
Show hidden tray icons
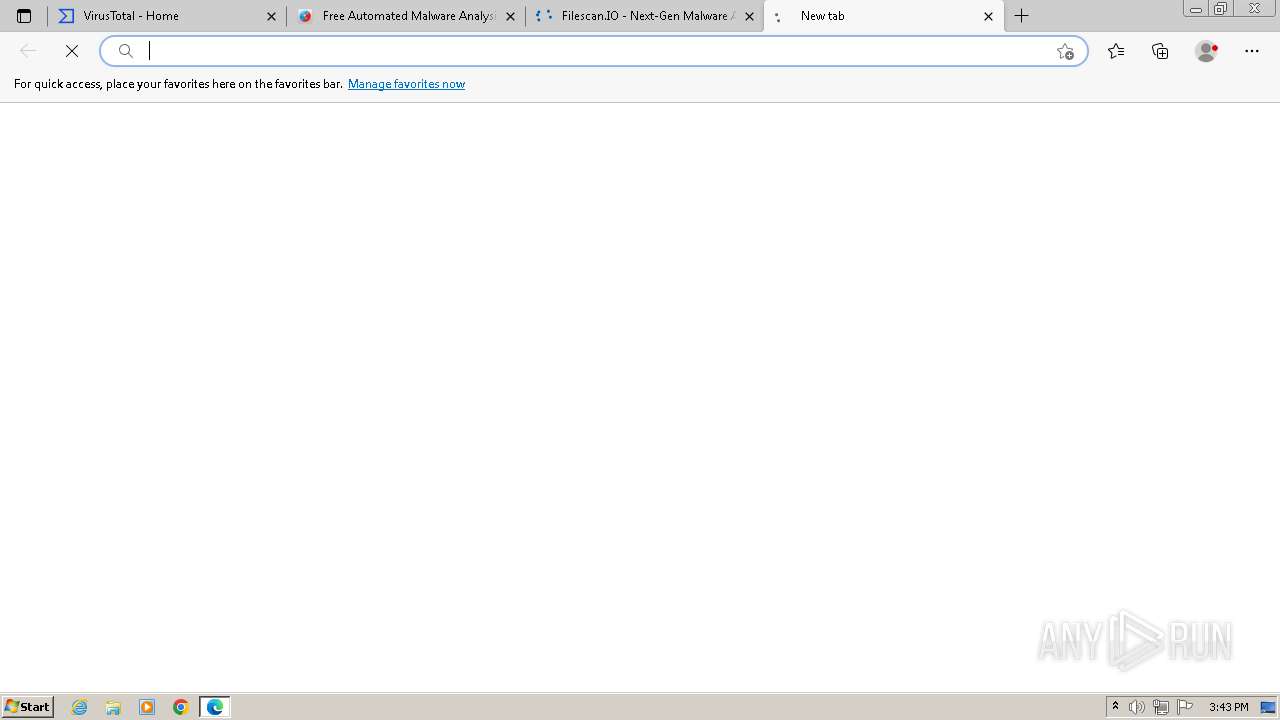[x=1116, y=707]
